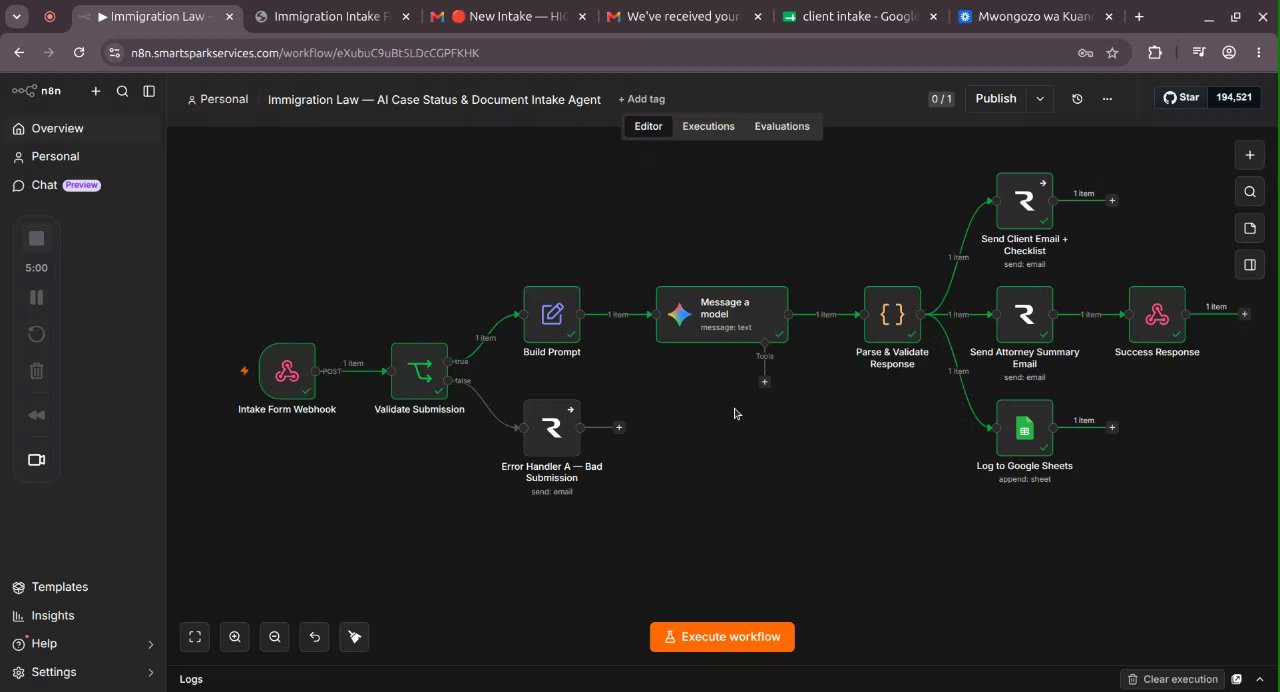
Task: Expand the Settings submenu
Action: point(151,673)
